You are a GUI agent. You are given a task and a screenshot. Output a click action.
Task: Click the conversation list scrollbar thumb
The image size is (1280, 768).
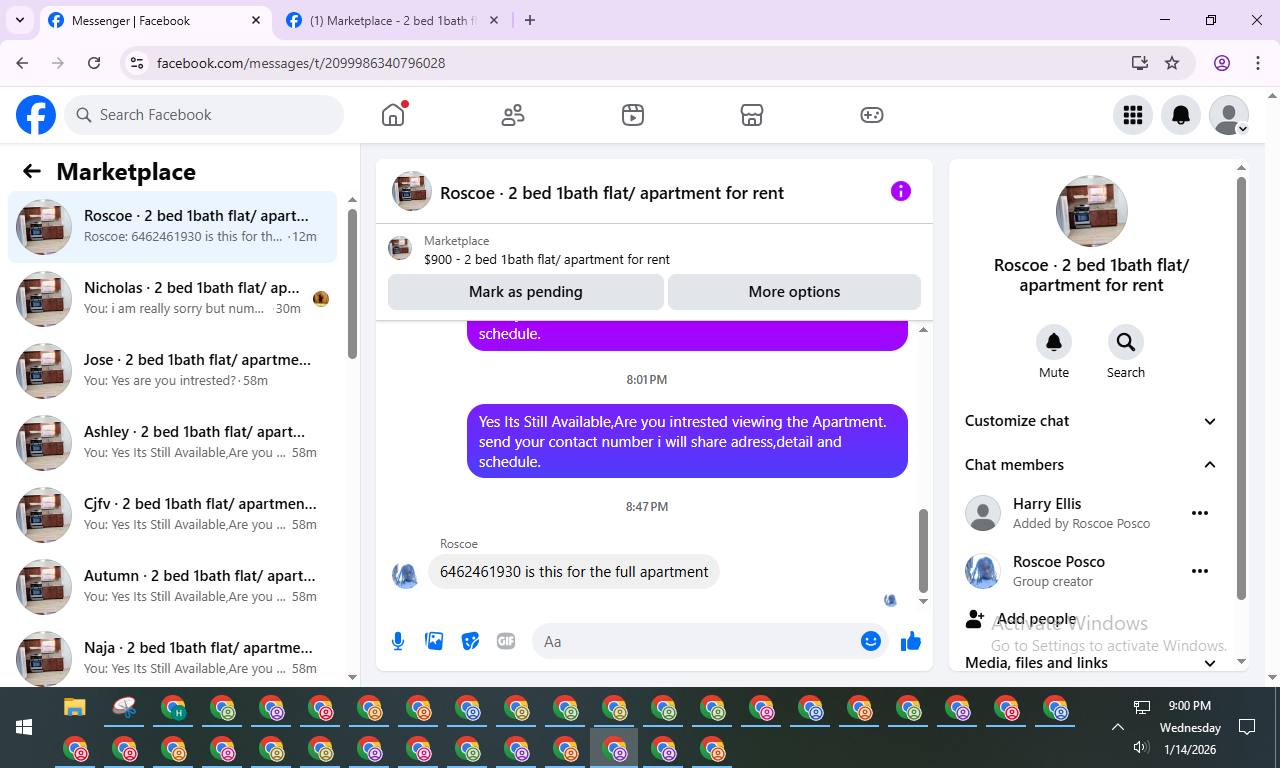[x=352, y=283]
